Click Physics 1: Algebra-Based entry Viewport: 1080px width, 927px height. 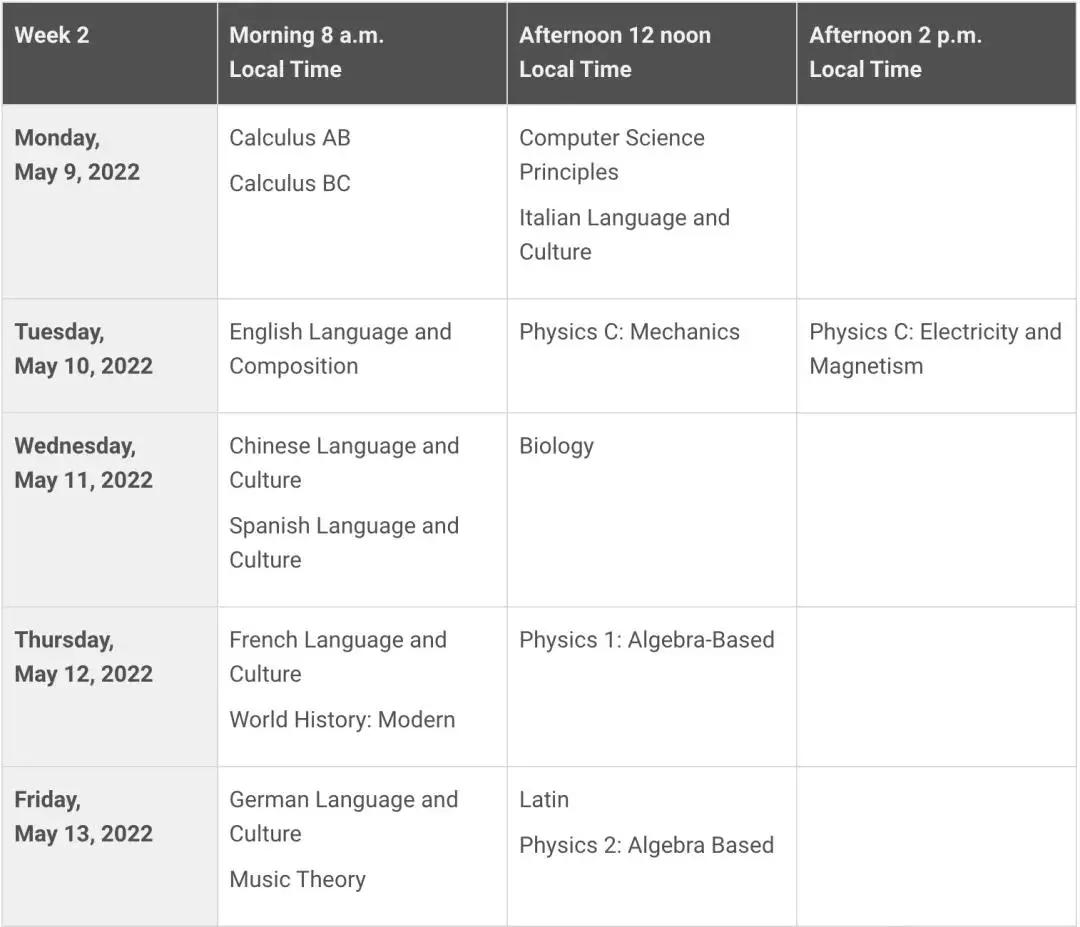click(646, 640)
